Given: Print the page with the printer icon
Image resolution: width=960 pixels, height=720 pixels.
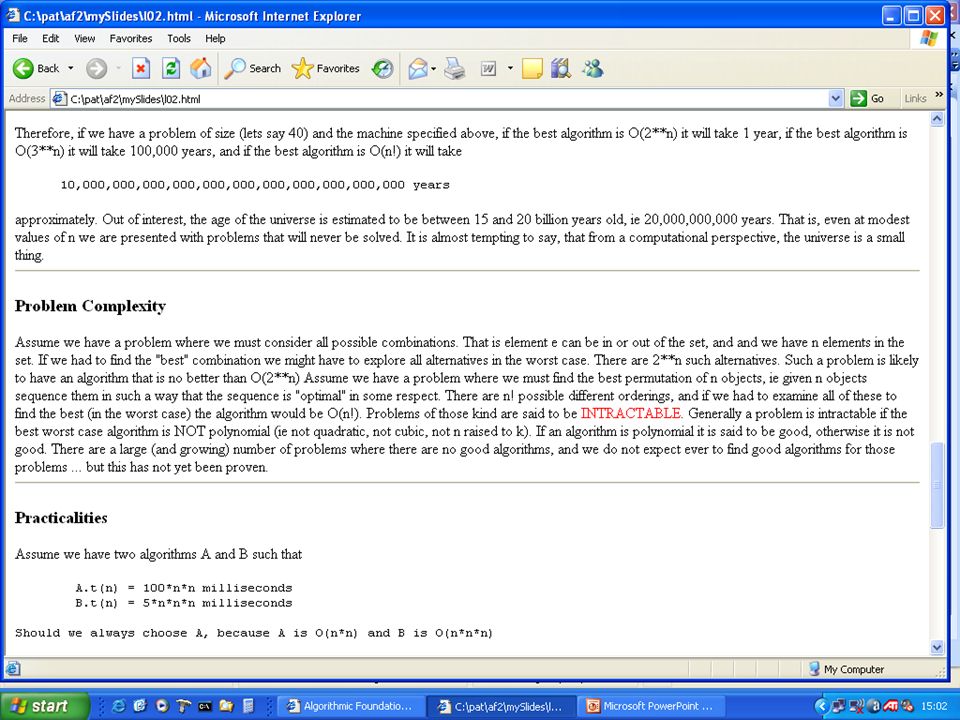Looking at the screenshot, I should [x=454, y=69].
